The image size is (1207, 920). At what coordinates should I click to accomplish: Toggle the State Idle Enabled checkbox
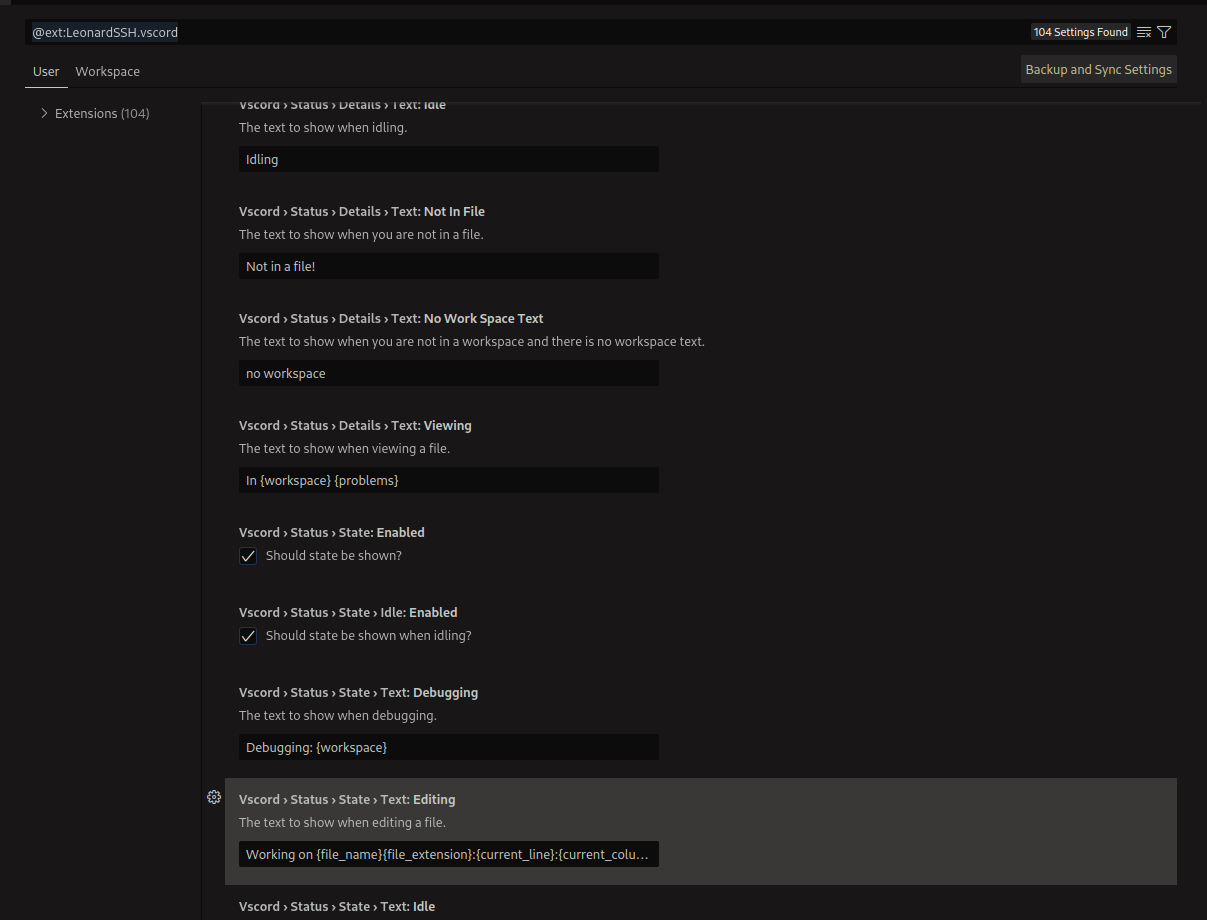[248, 636]
